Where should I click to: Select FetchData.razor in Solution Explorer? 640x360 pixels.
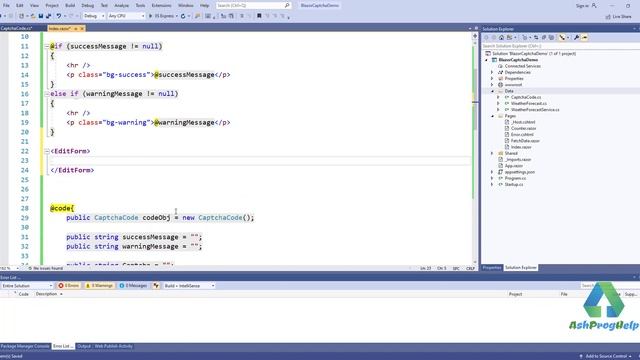[x=525, y=141]
